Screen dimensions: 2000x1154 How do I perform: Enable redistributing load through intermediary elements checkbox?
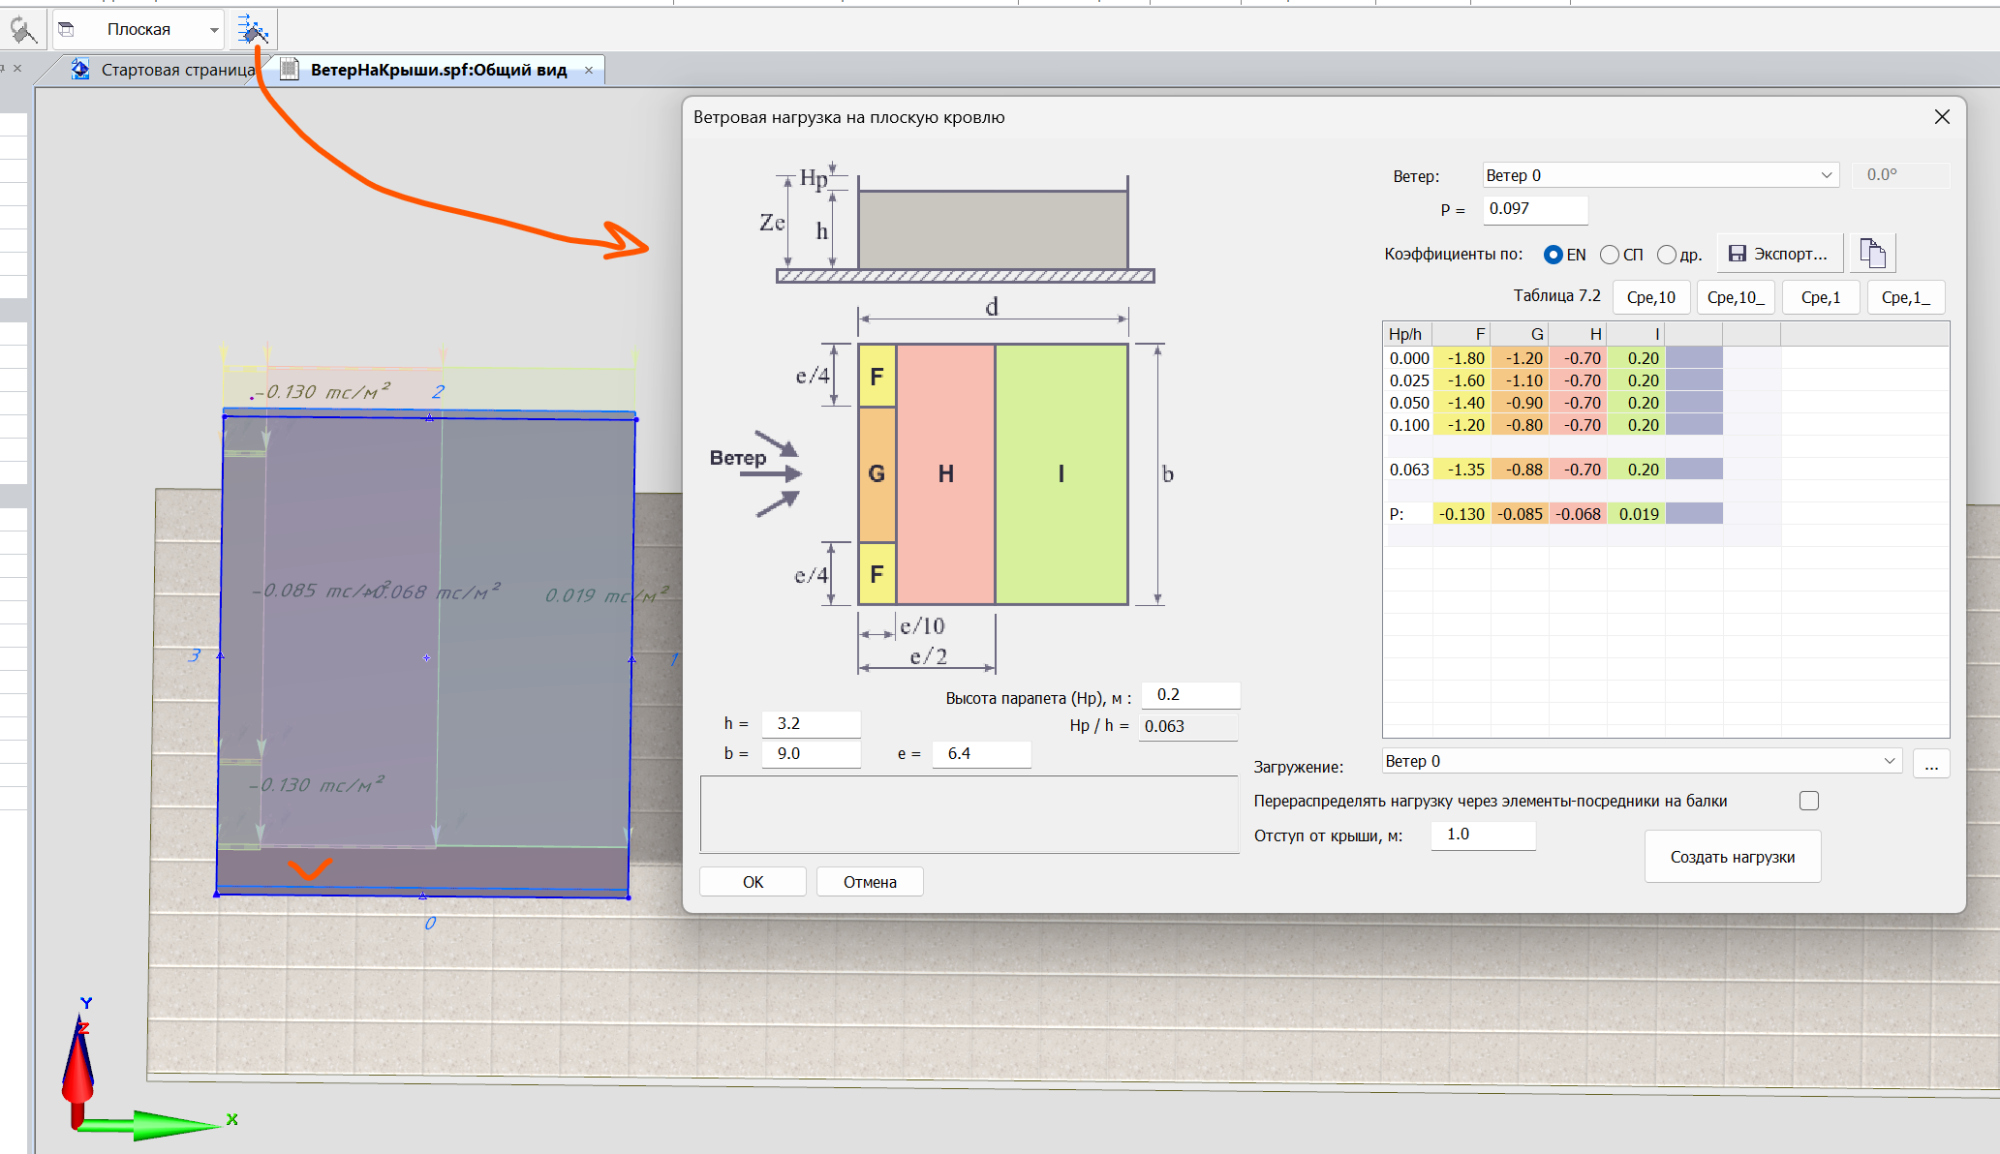coord(1808,801)
